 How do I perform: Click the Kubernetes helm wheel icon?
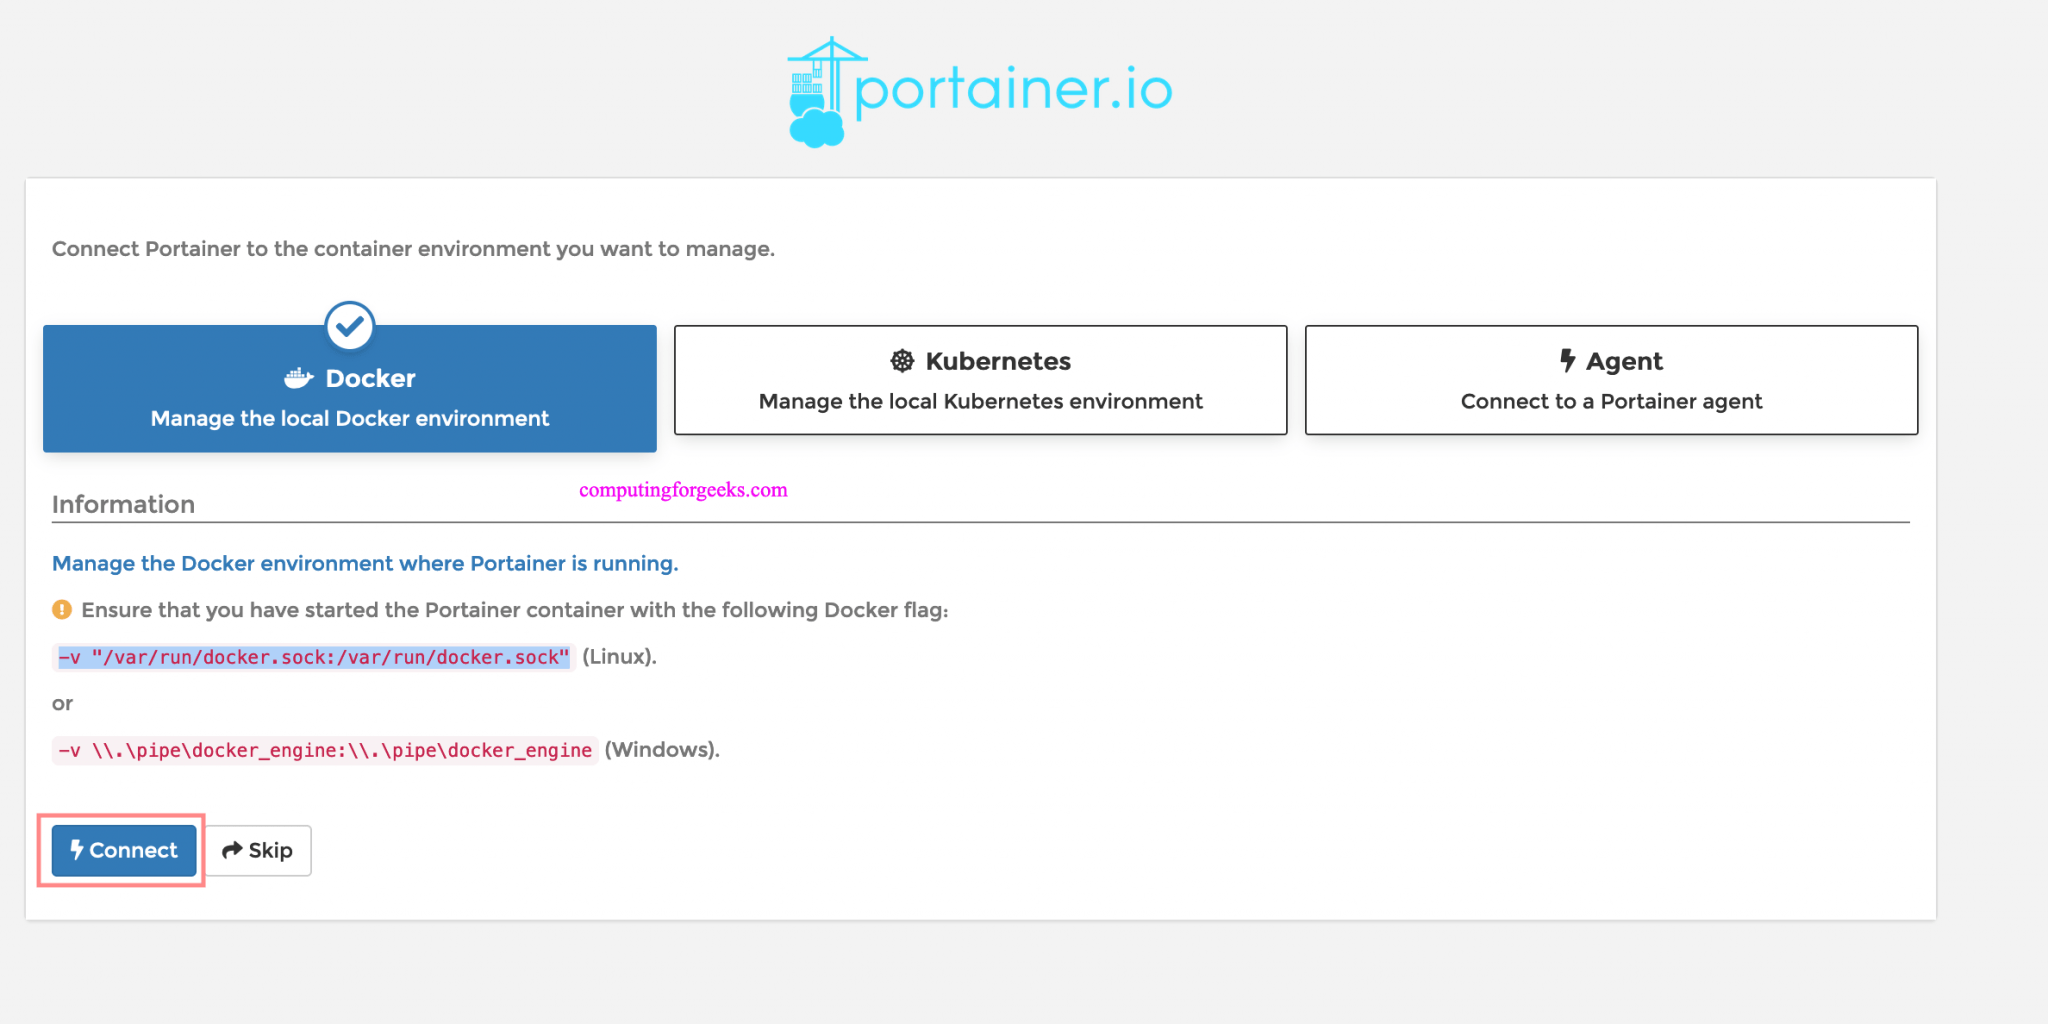(x=902, y=361)
